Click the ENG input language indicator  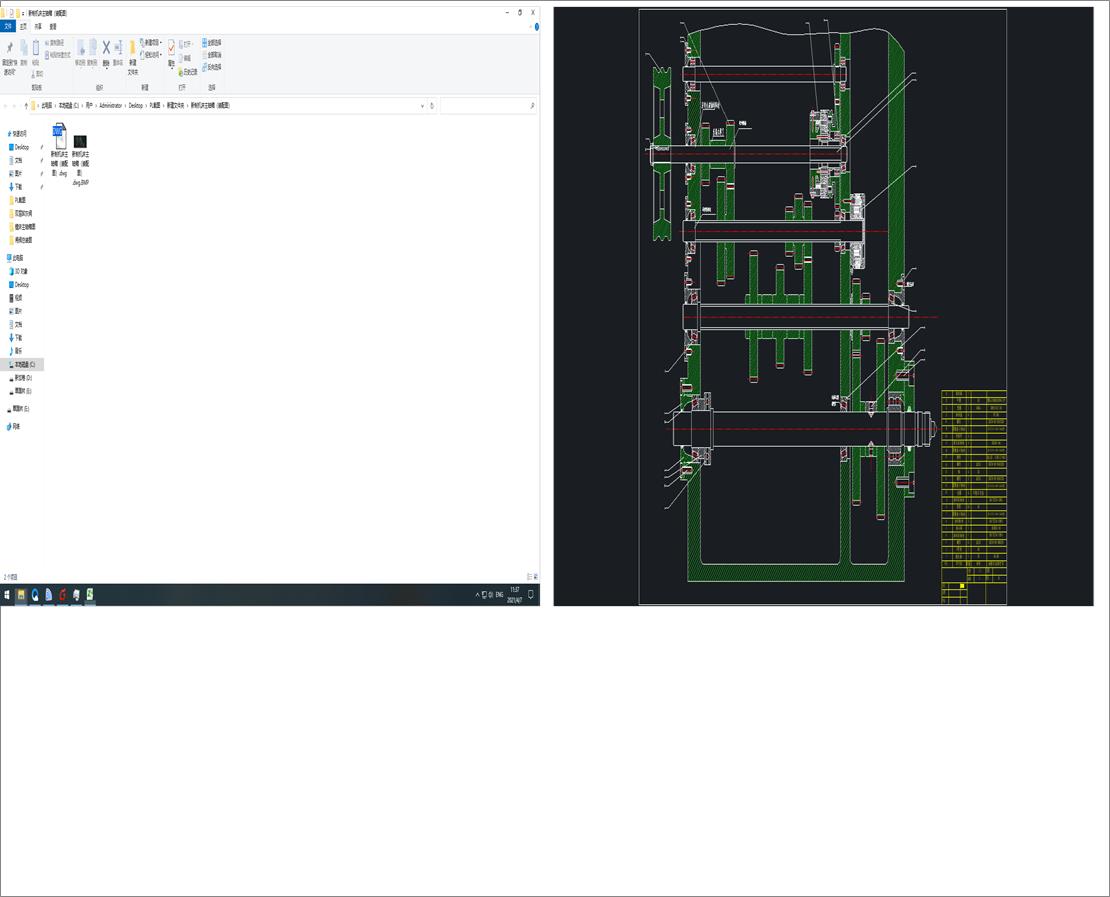click(499, 595)
